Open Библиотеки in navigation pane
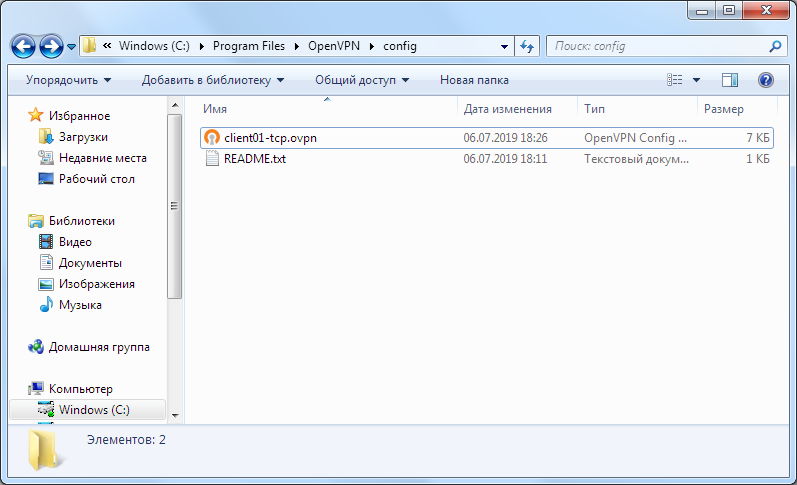 82,221
